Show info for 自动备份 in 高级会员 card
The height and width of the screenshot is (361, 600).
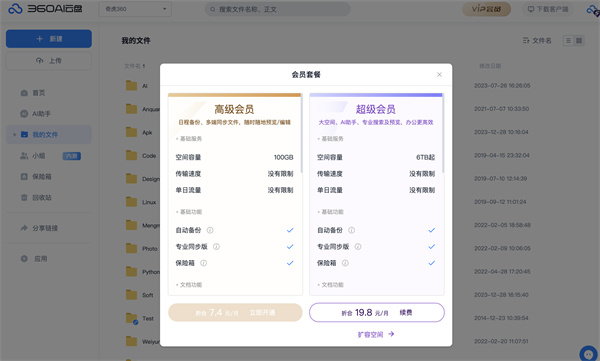pyautogui.click(x=210, y=230)
